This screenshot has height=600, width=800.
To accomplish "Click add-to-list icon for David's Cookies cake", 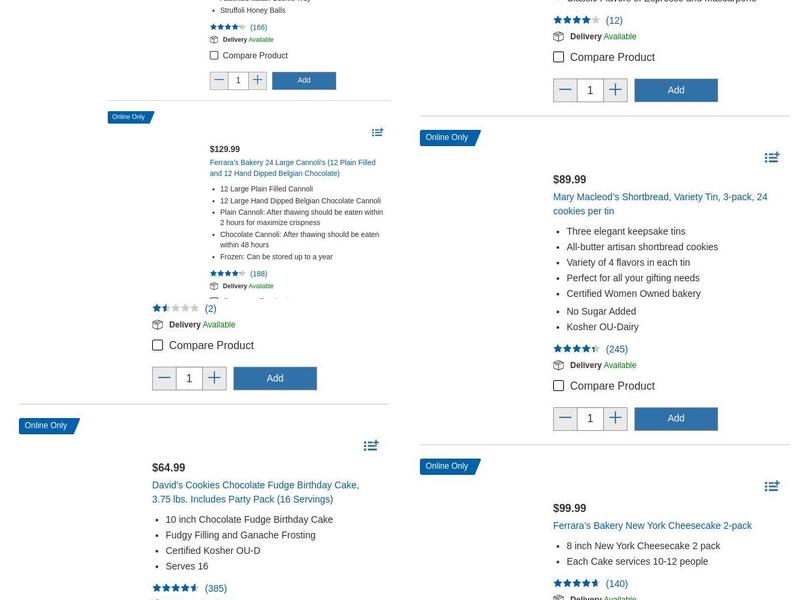I will 371,445.
